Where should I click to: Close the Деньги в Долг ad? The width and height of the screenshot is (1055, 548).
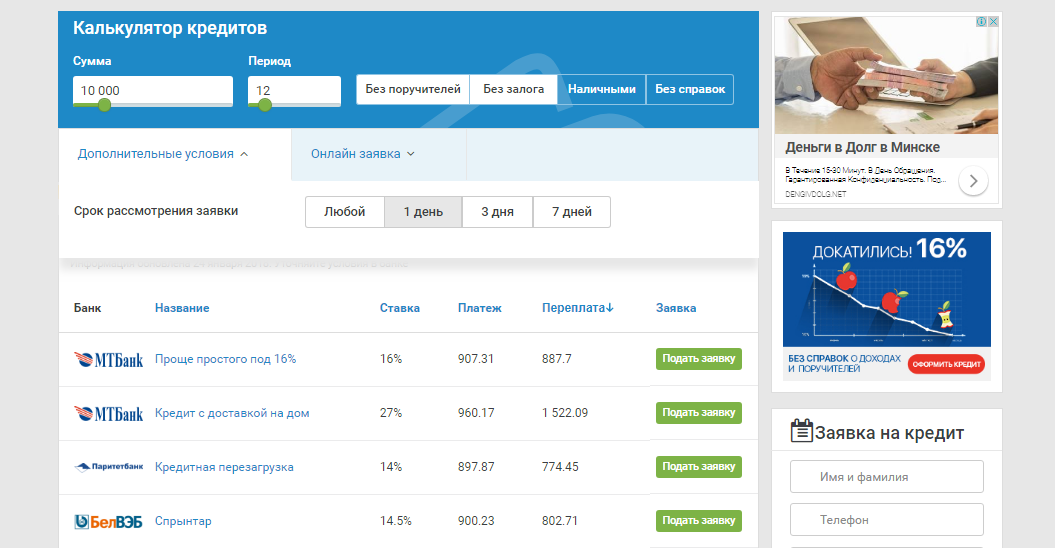pos(993,22)
